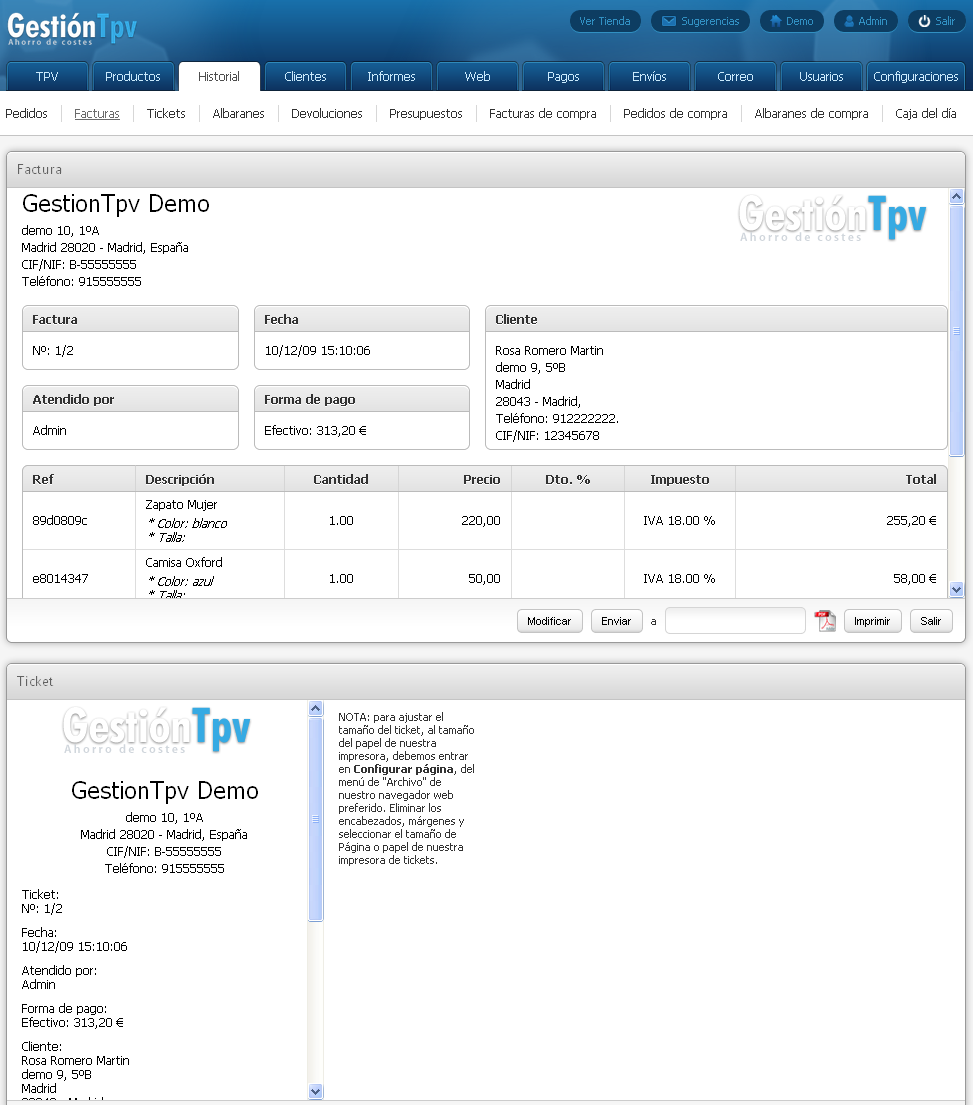Click the invoice panel scroll-down arrow

pyautogui.click(x=956, y=590)
